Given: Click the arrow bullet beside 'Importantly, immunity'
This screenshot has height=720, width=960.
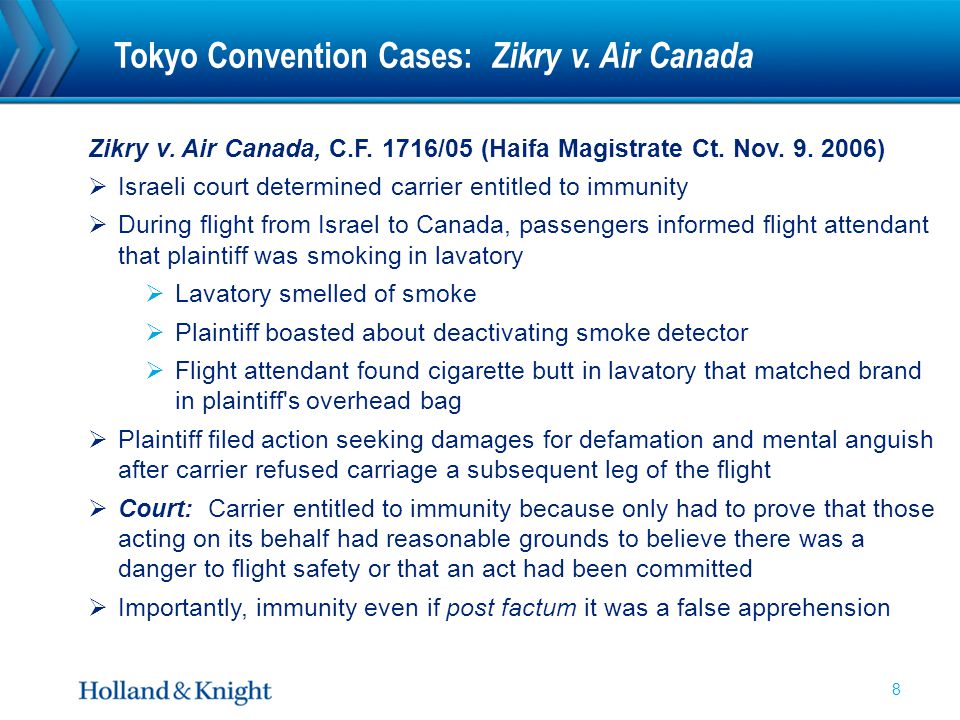Looking at the screenshot, I should click(x=98, y=608).
